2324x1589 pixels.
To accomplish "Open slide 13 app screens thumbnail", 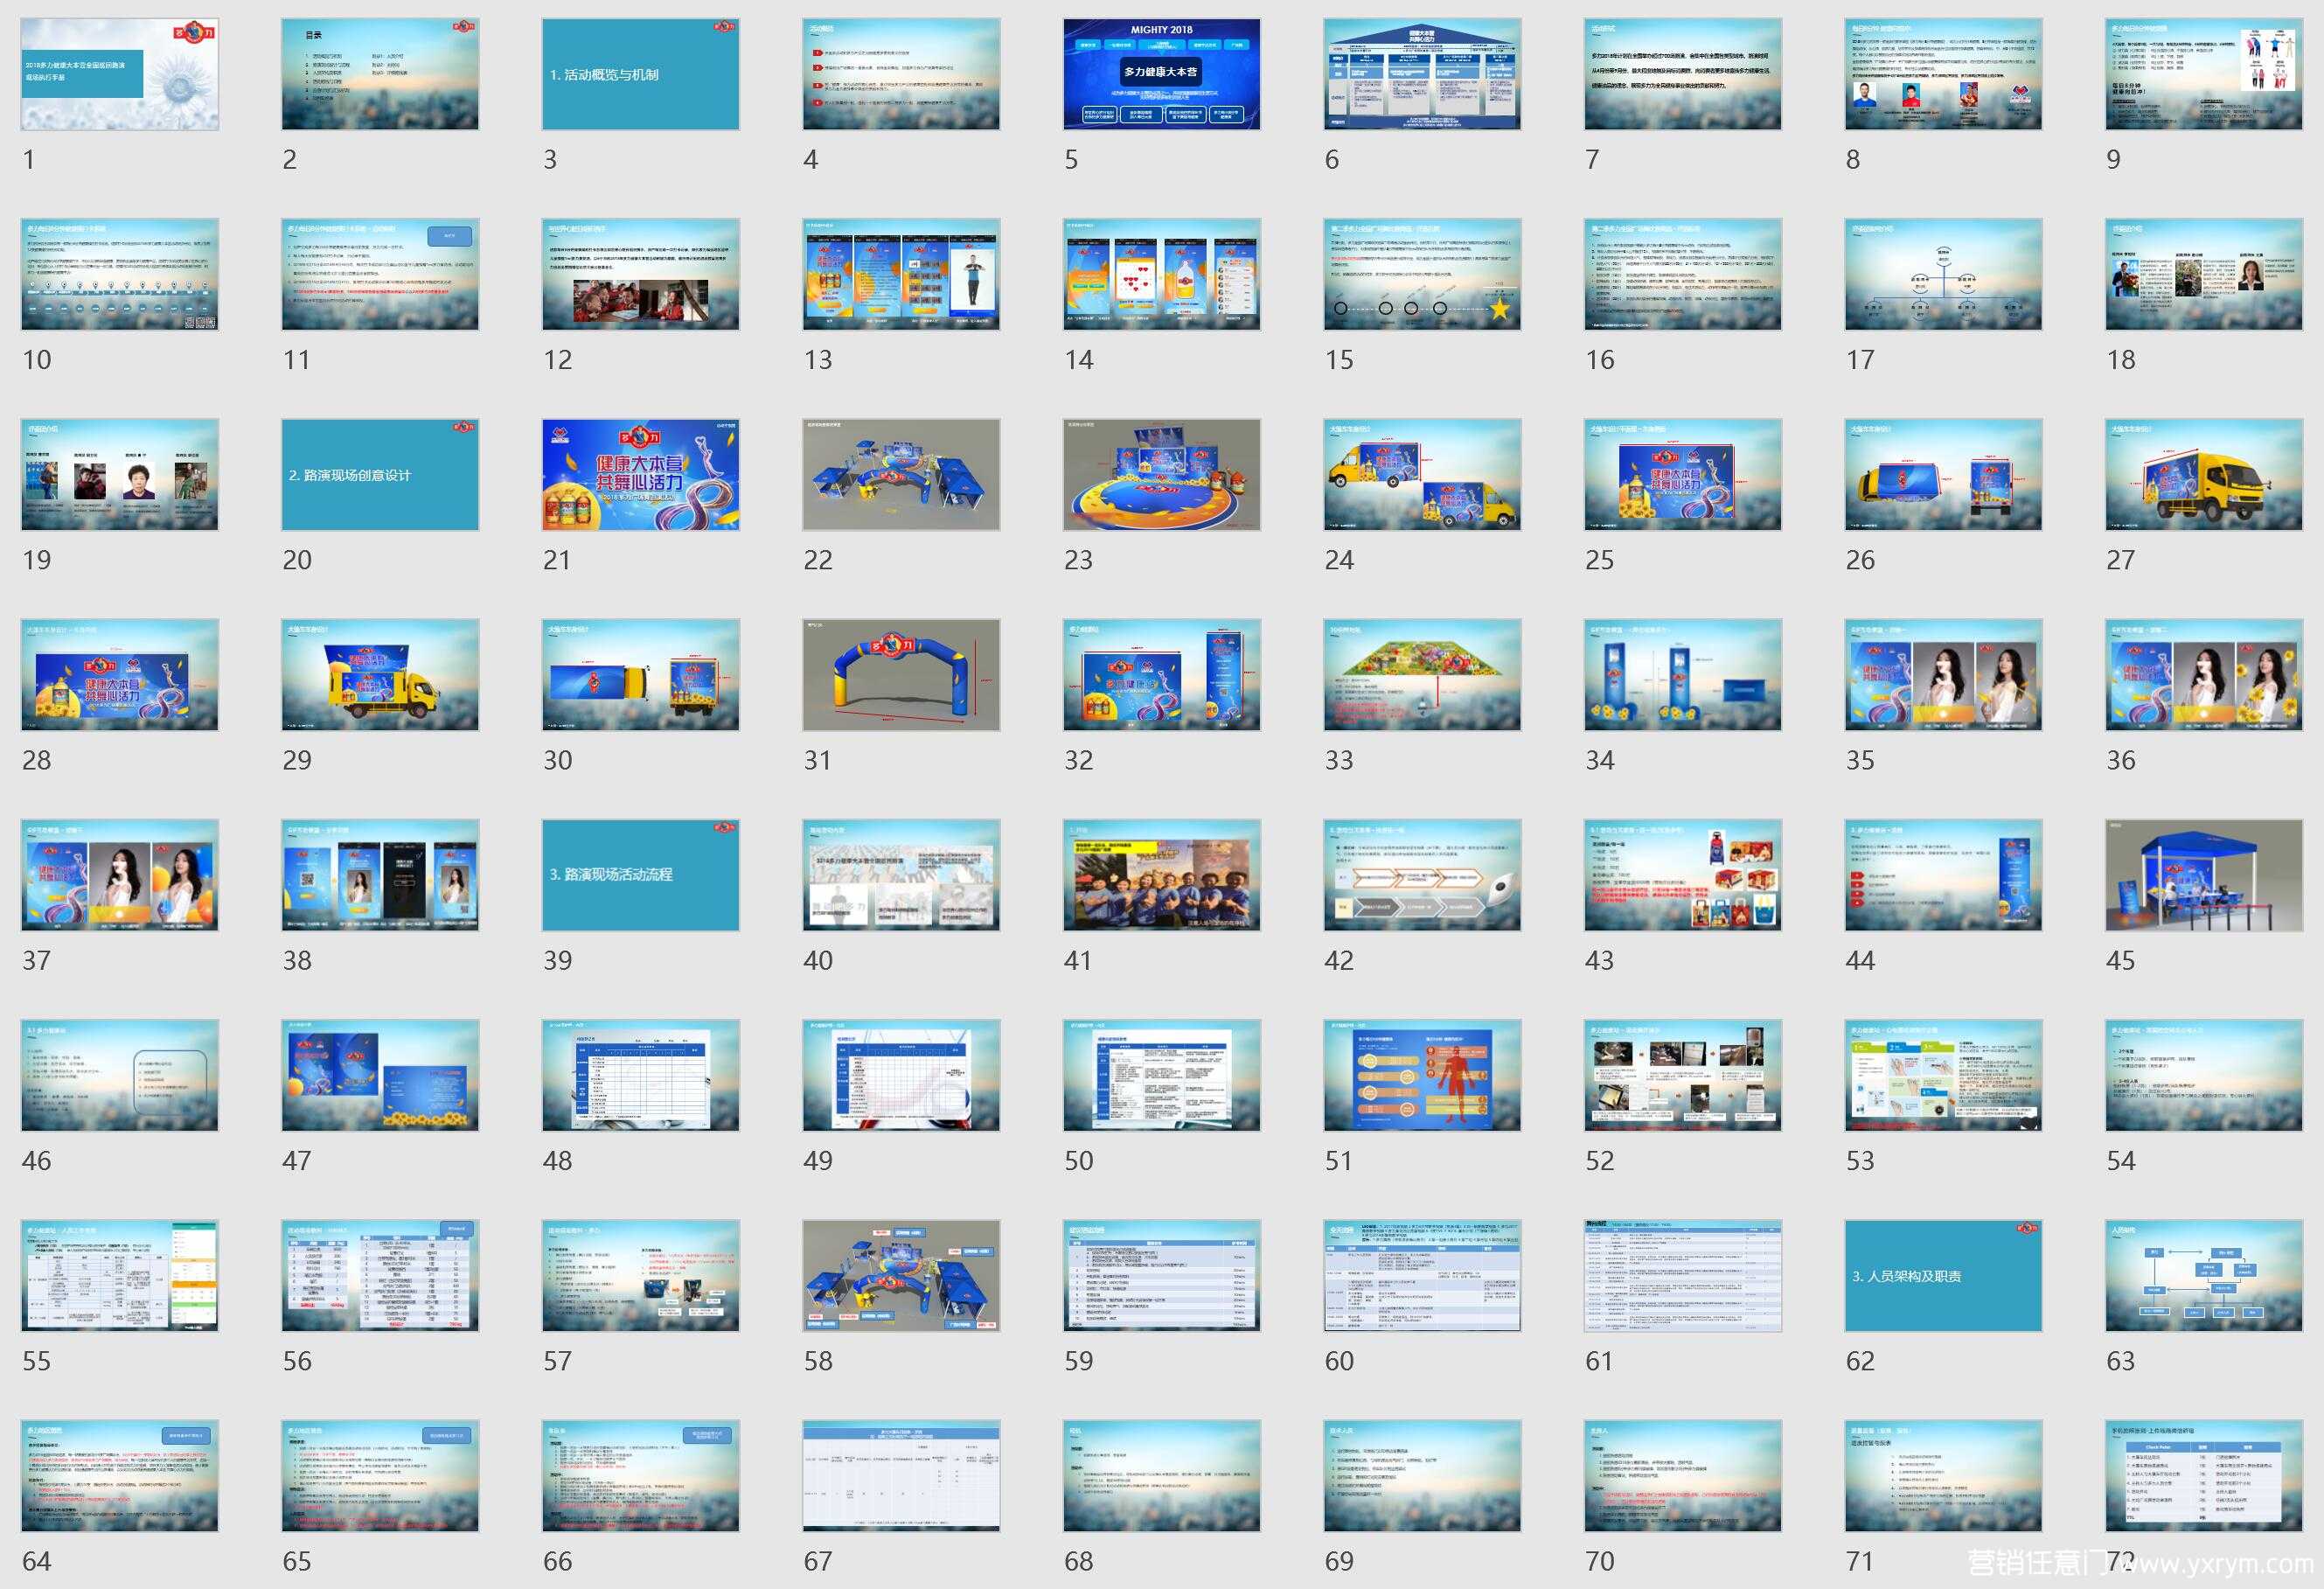I will (901, 274).
